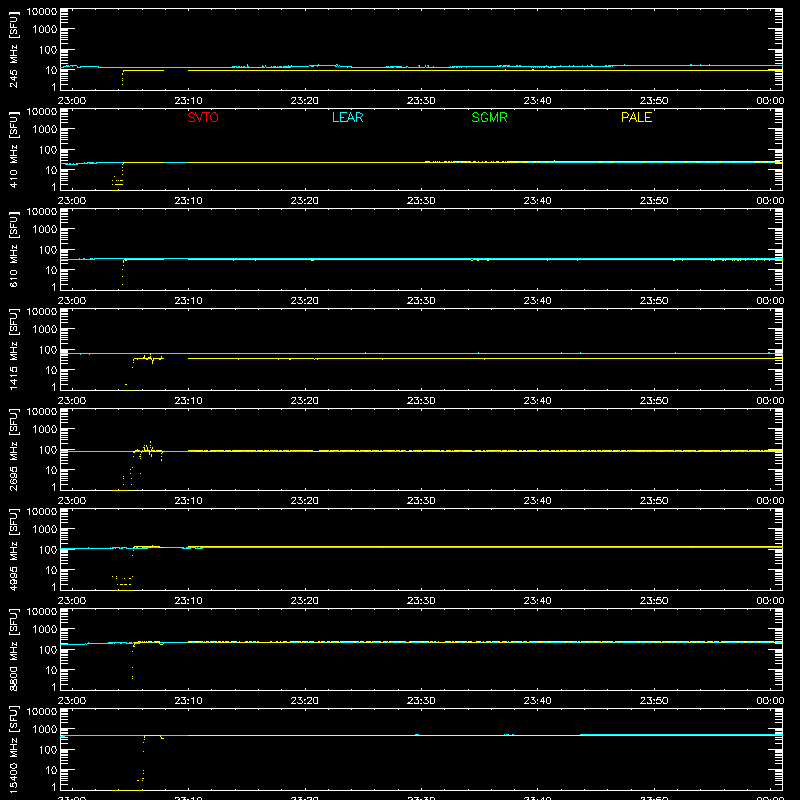
Task: Click the yellow startup dots in the 4995 MHz plot
Action: [122, 582]
